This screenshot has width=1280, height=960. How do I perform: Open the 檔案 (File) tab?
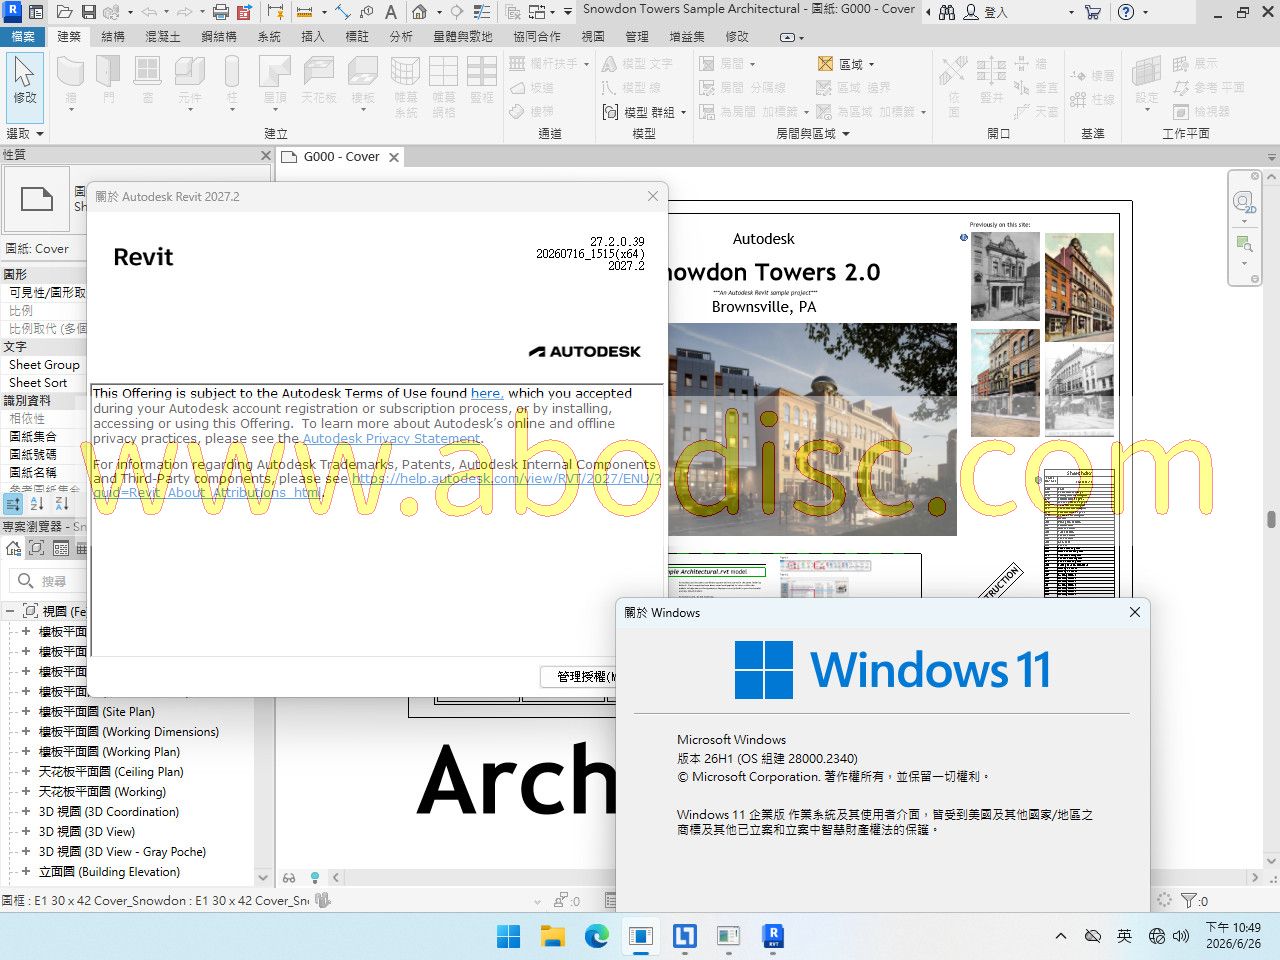click(x=23, y=36)
